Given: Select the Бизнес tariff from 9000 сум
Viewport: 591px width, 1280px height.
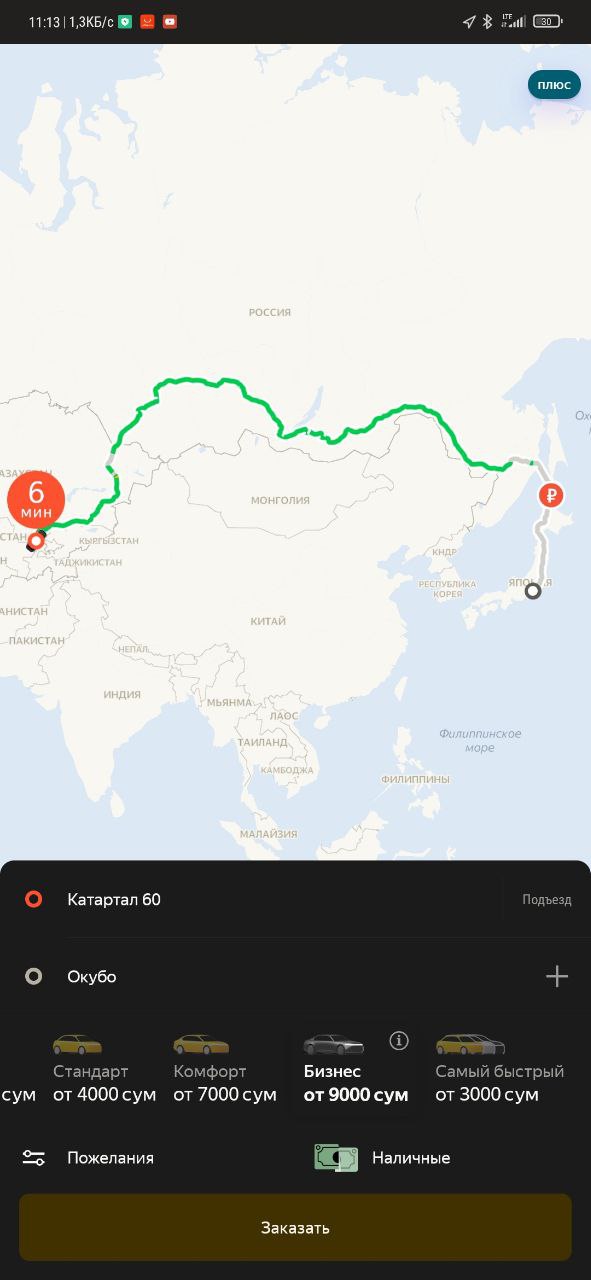Looking at the screenshot, I should click(356, 1070).
